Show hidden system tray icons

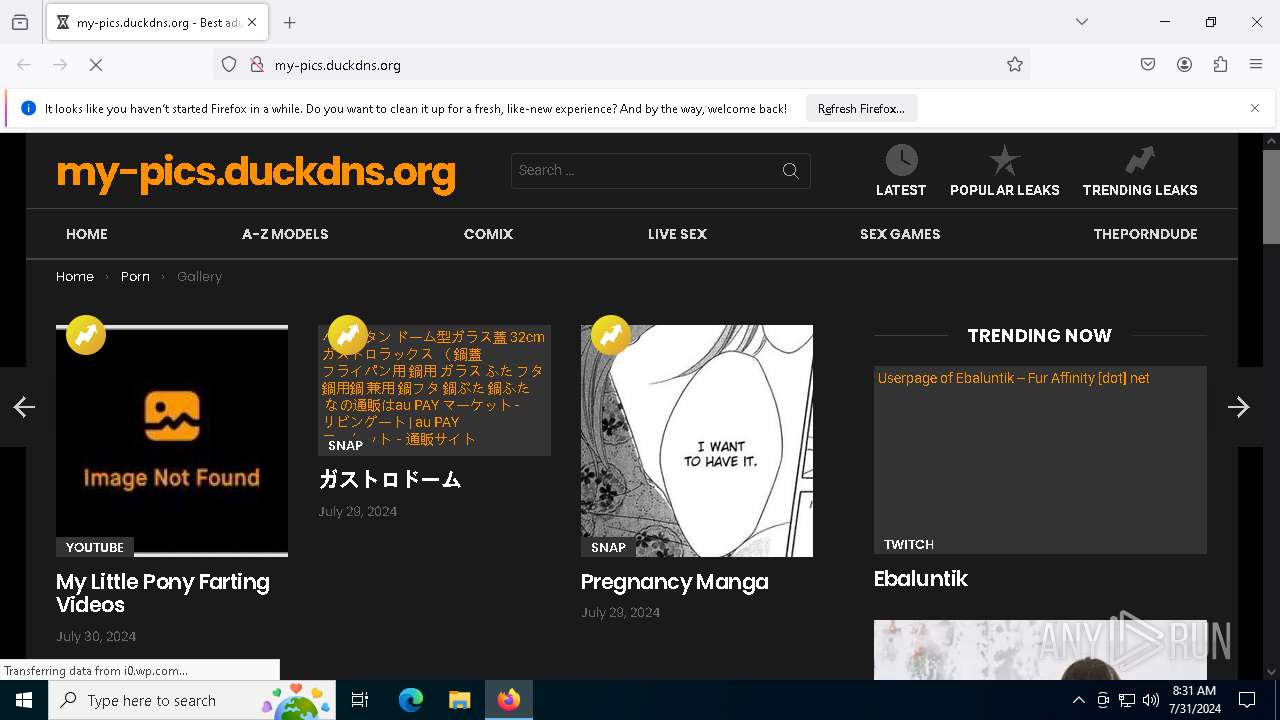[x=1078, y=700]
